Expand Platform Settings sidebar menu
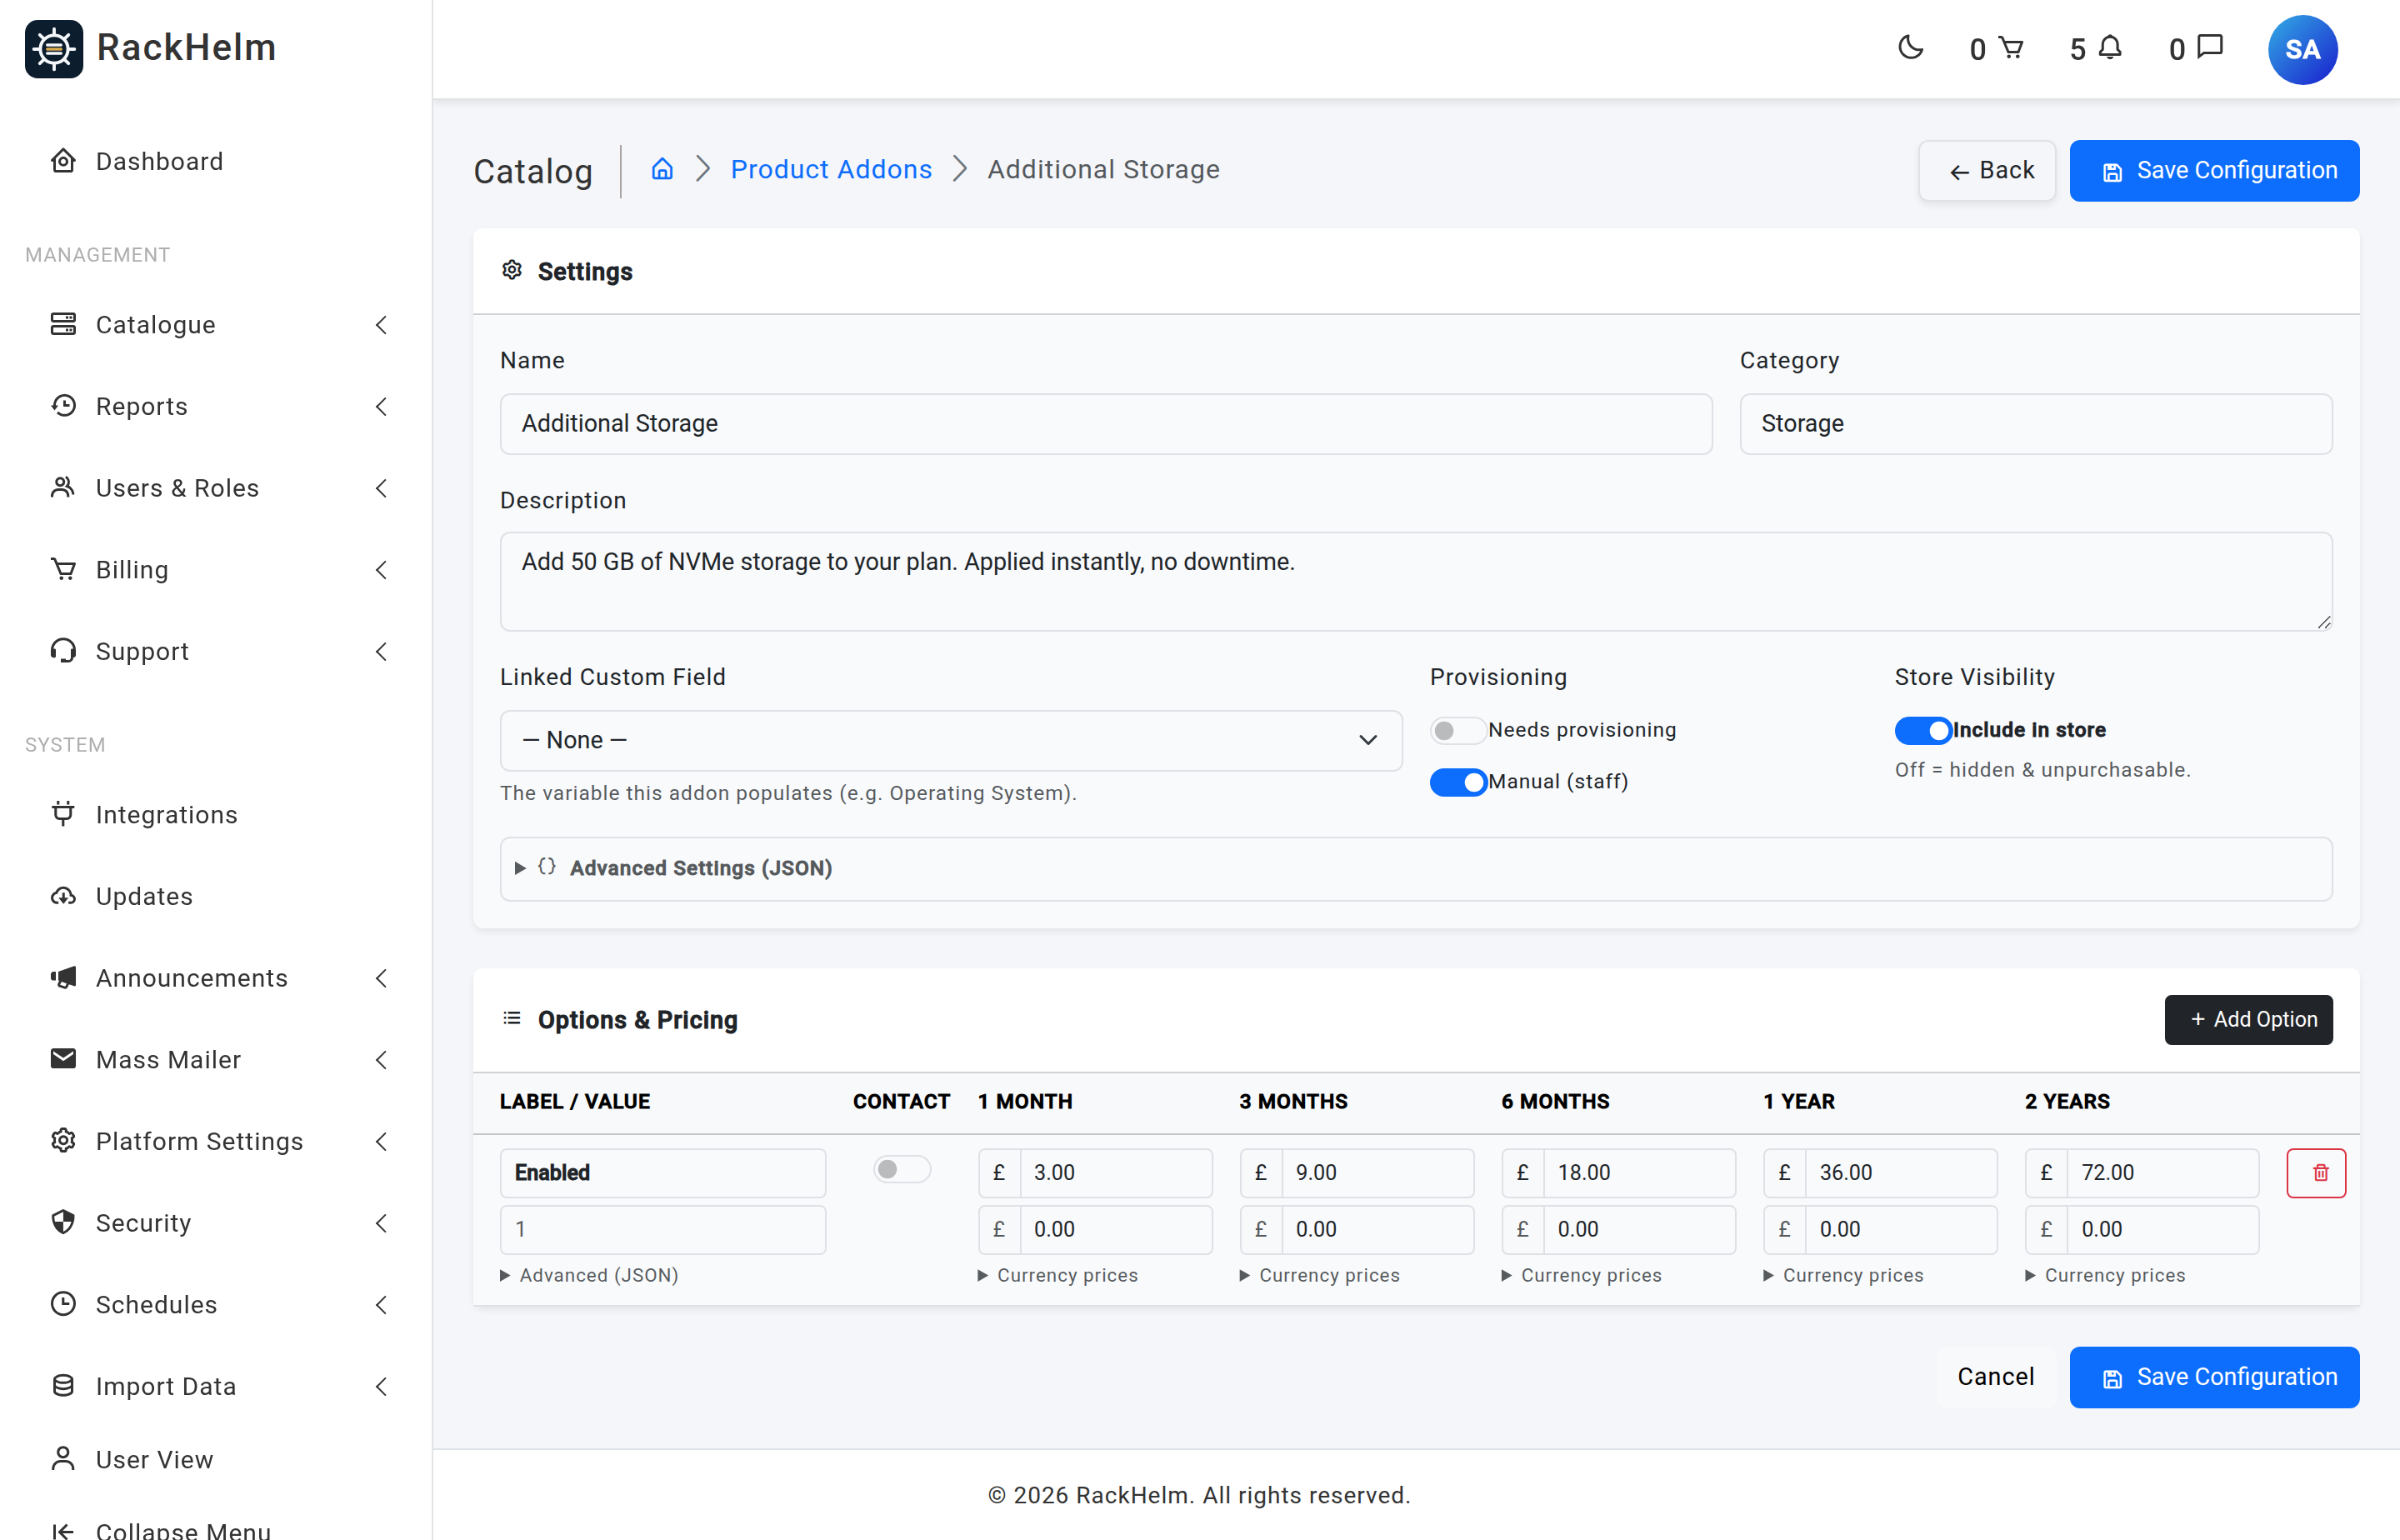 [x=216, y=1141]
